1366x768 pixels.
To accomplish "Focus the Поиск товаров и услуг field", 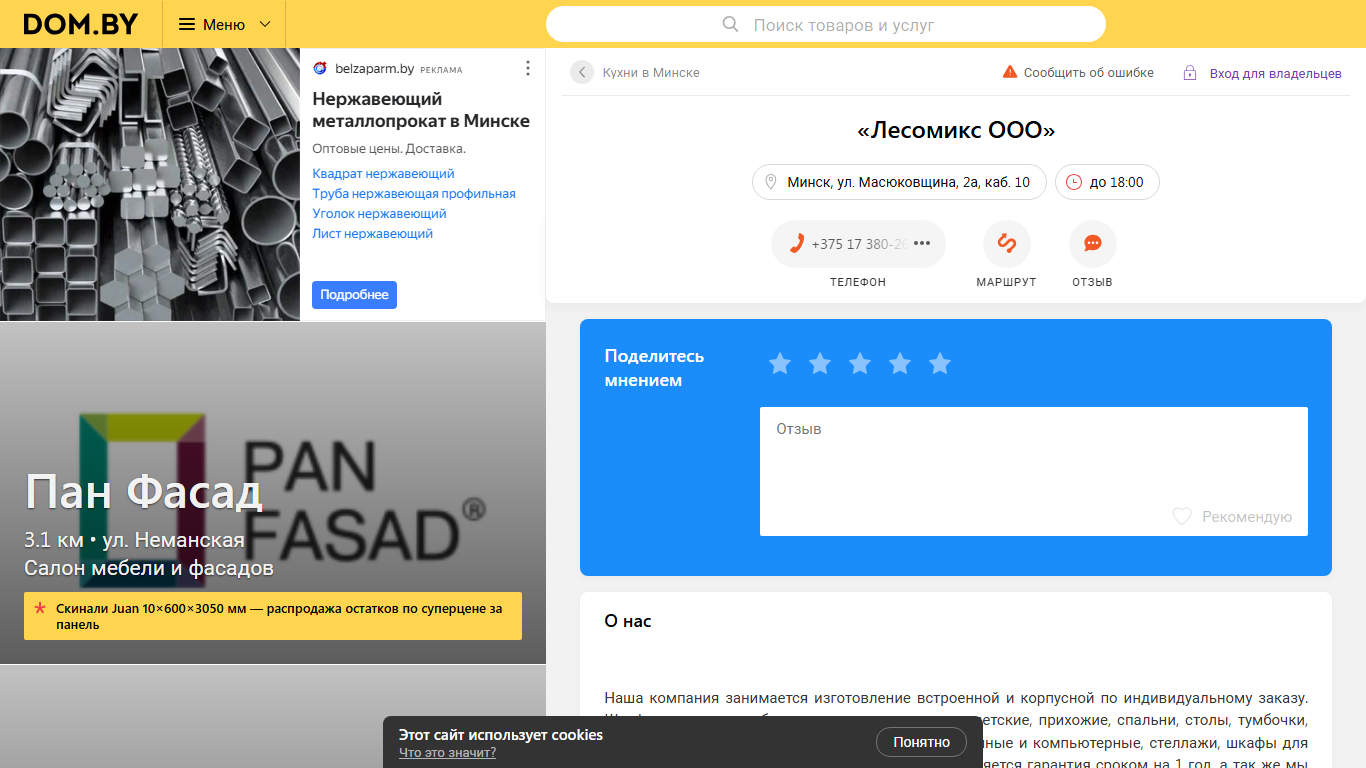I will point(826,24).
